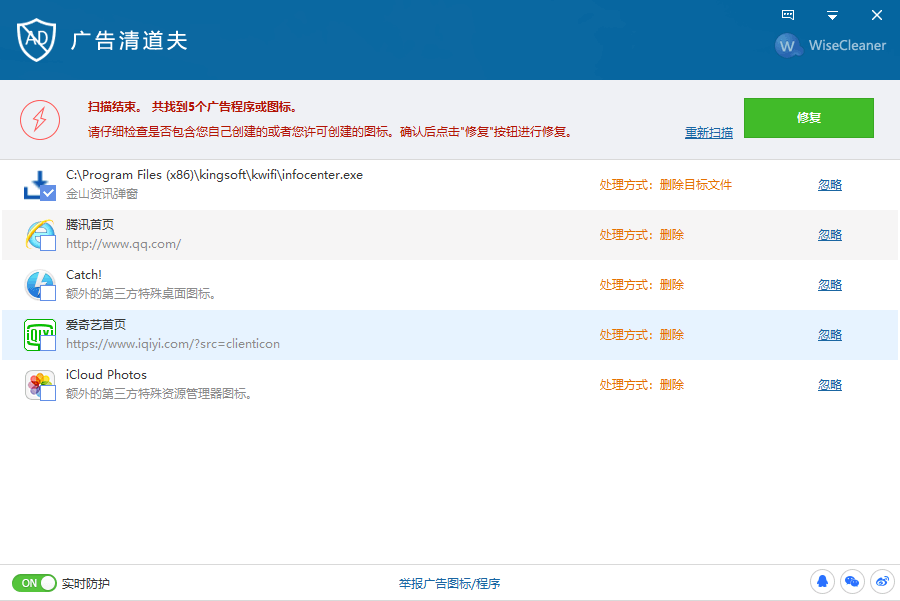Open the feedback message icon in title bar
The image size is (900, 601).
(x=788, y=15)
